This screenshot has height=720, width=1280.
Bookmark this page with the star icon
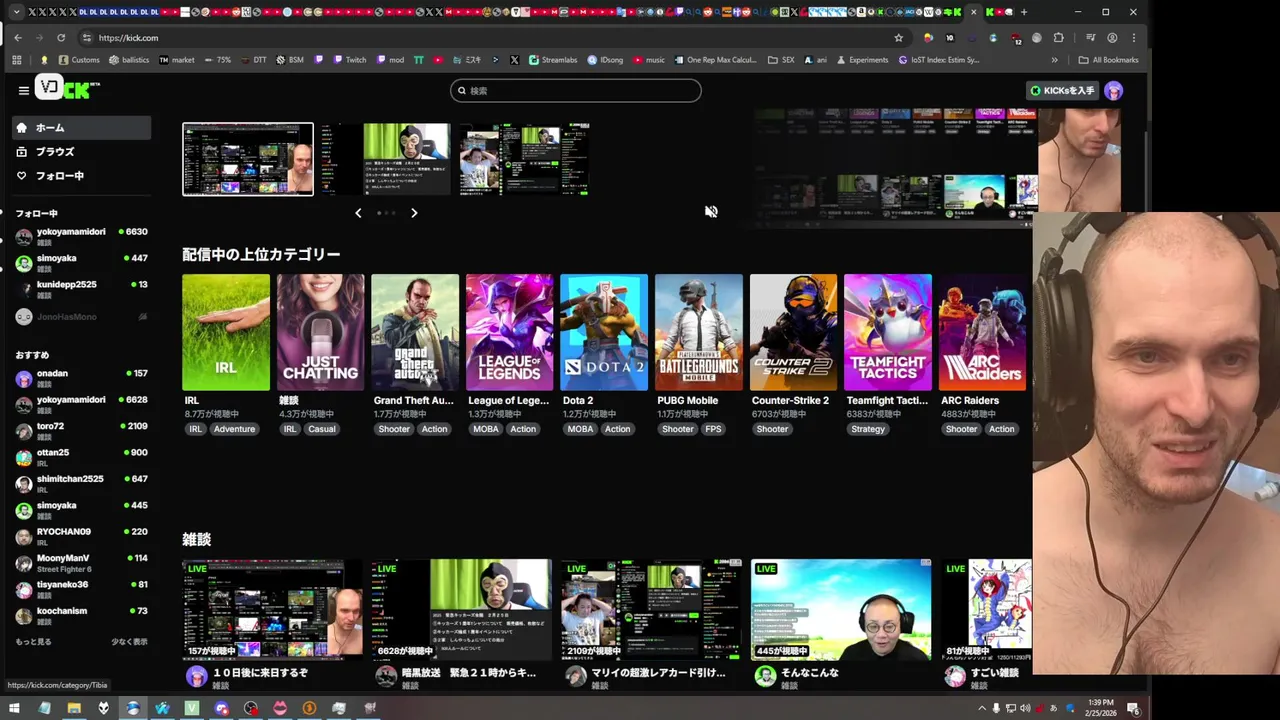pyautogui.click(x=899, y=38)
